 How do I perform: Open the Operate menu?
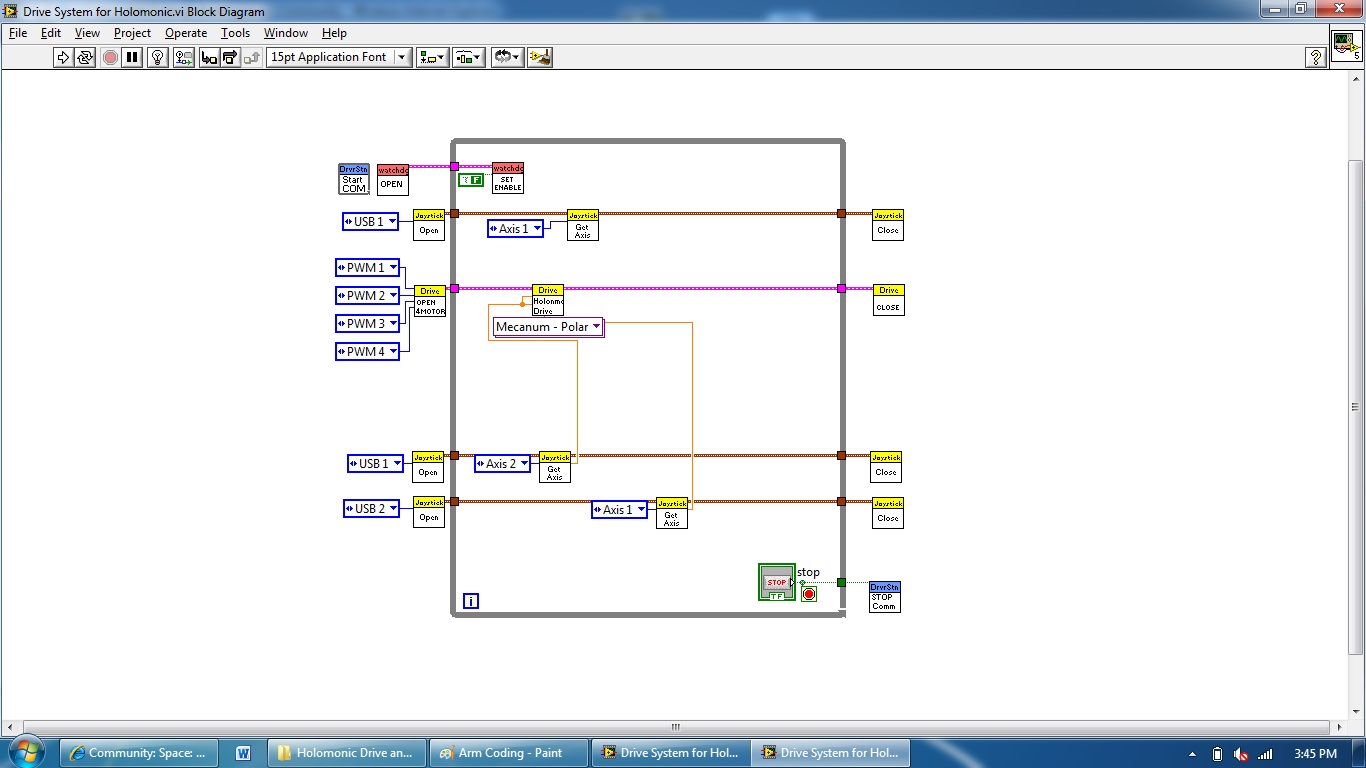pos(185,33)
